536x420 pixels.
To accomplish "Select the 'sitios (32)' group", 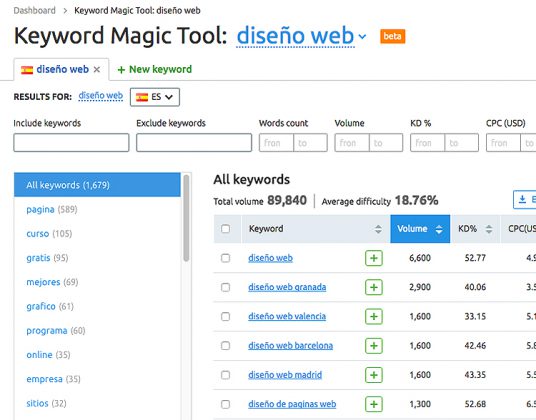I will pyautogui.click(x=46, y=403).
